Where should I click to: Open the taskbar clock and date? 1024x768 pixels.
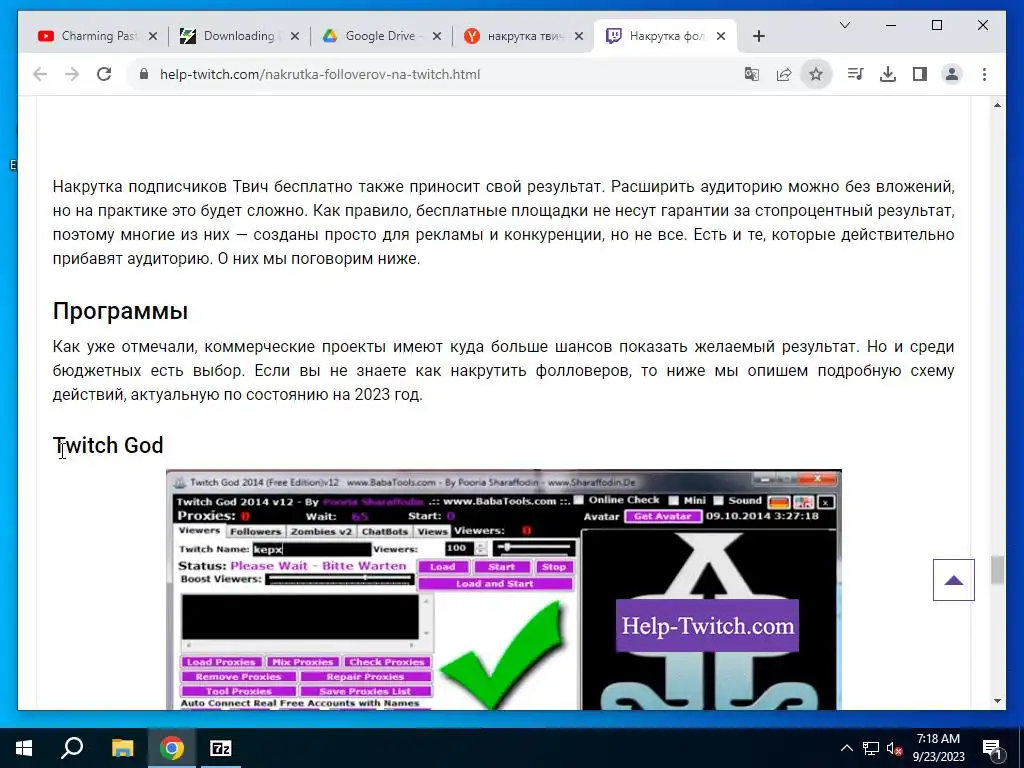coord(938,748)
